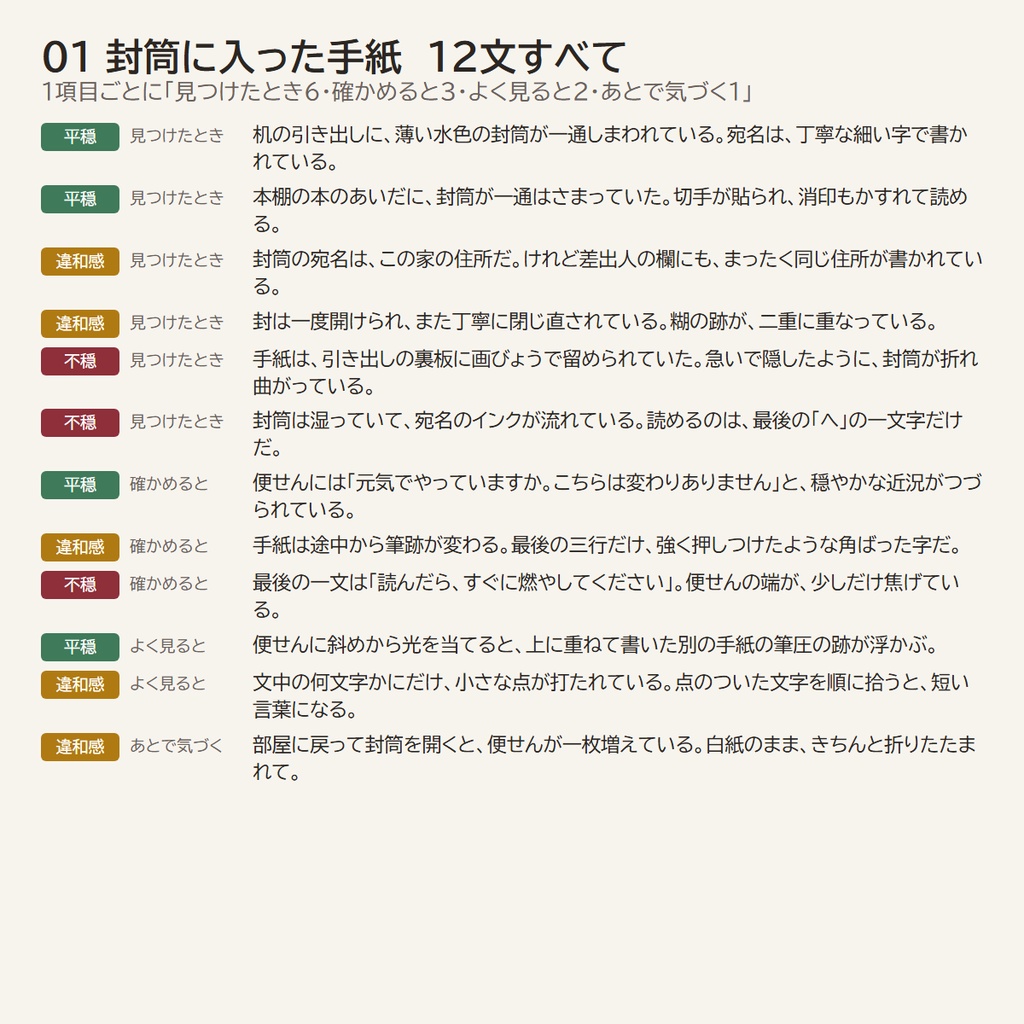Click '見つけたとき' label in the '机の引き出しに' row
Screen dimensions: 1024x1024
tap(177, 135)
